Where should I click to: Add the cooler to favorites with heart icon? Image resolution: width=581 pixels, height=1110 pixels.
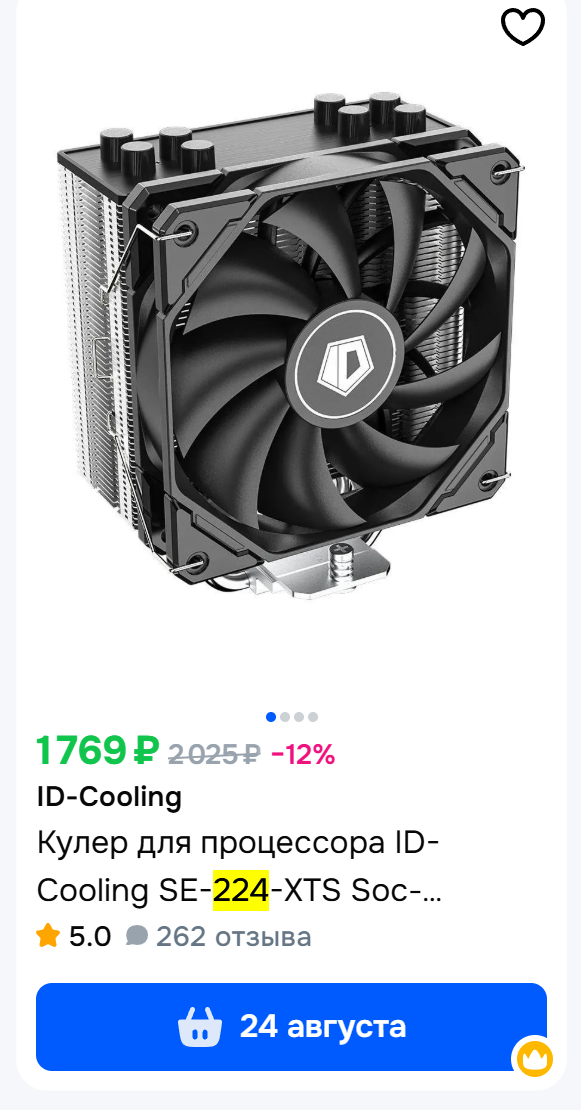tap(523, 27)
